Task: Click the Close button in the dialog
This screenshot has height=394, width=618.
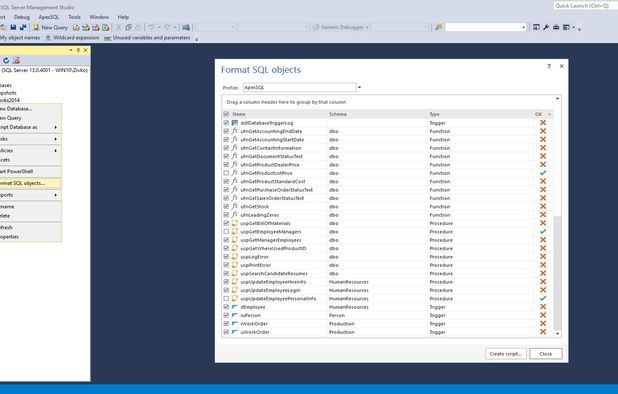Action: [545, 354]
